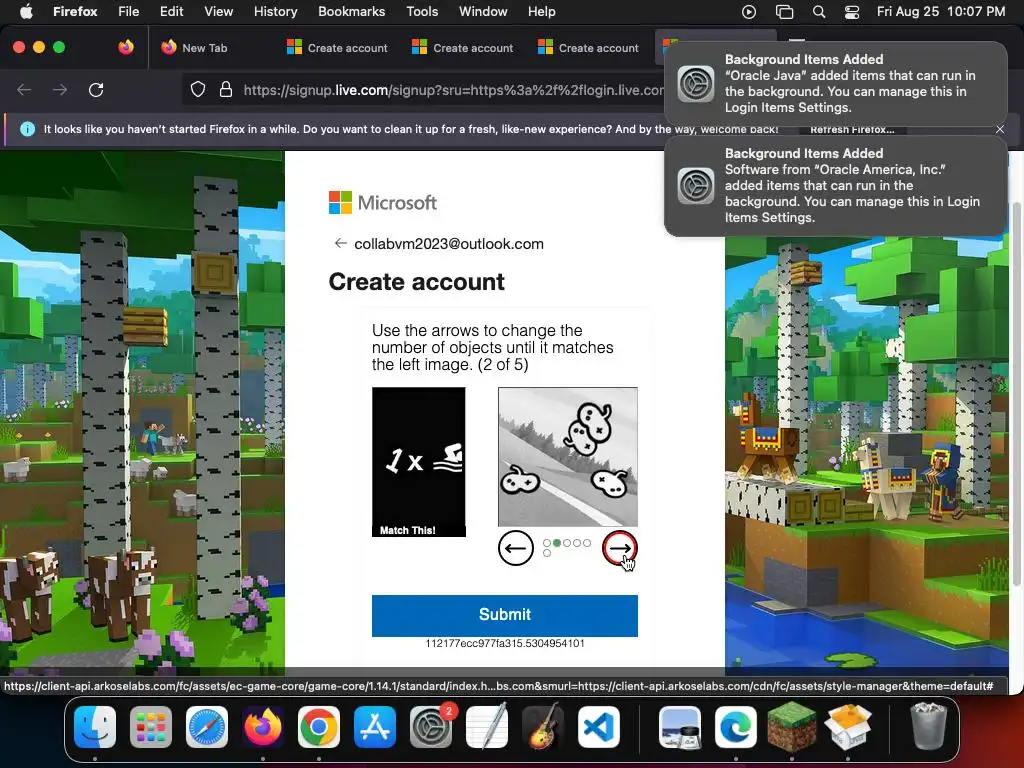
Task: Open Preview from the Dock
Action: point(680,727)
